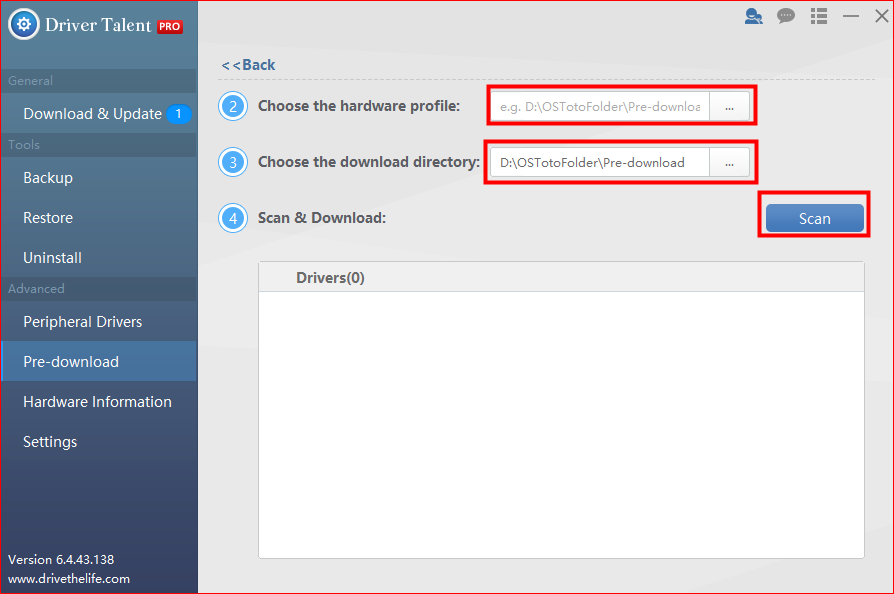Open the feedback speech bubble icon
The height and width of the screenshot is (594, 894).
pos(786,16)
